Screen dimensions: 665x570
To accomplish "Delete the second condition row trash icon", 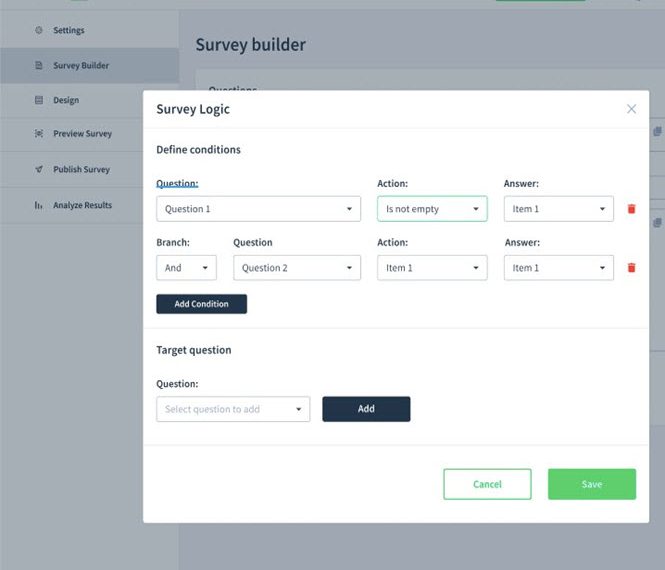I will pyautogui.click(x=631, y=268).
